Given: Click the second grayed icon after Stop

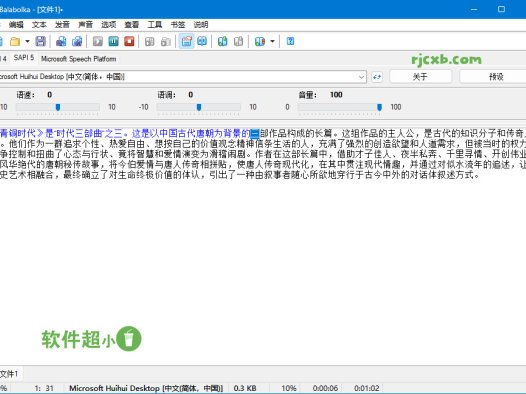Looking at the screenshot, I should (x=166, y=42).
